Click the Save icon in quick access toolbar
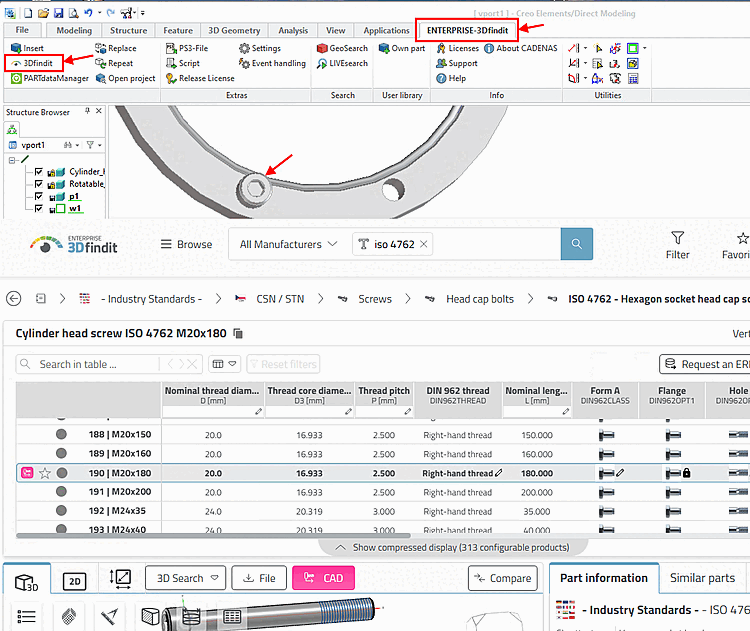 pos(58,13)
